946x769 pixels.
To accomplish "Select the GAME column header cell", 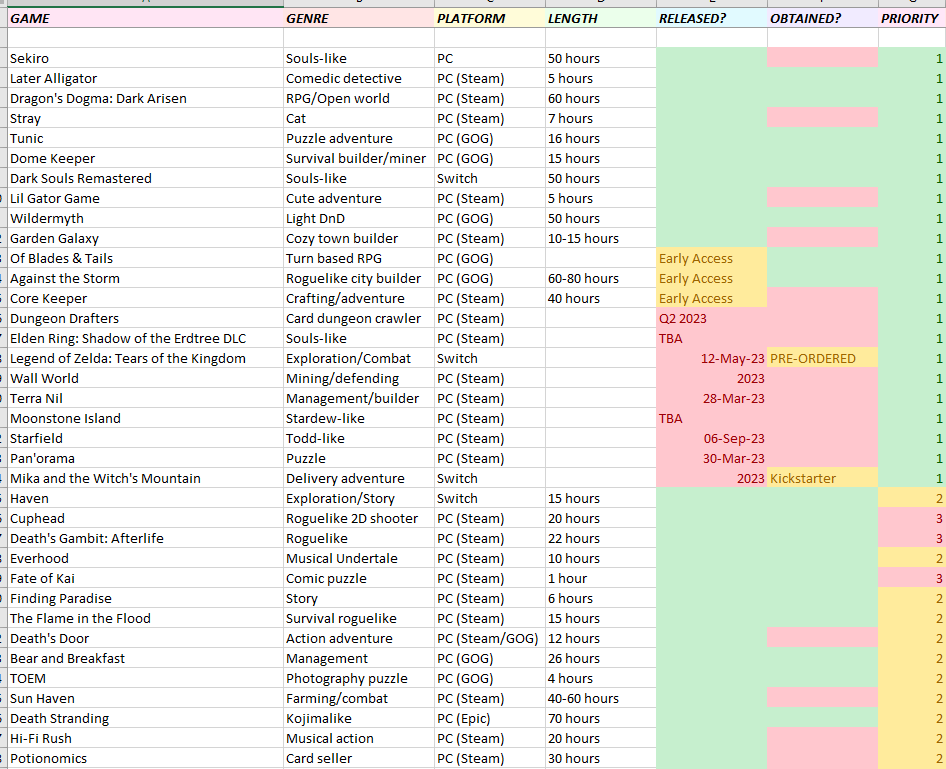I will tap(145, 18).
